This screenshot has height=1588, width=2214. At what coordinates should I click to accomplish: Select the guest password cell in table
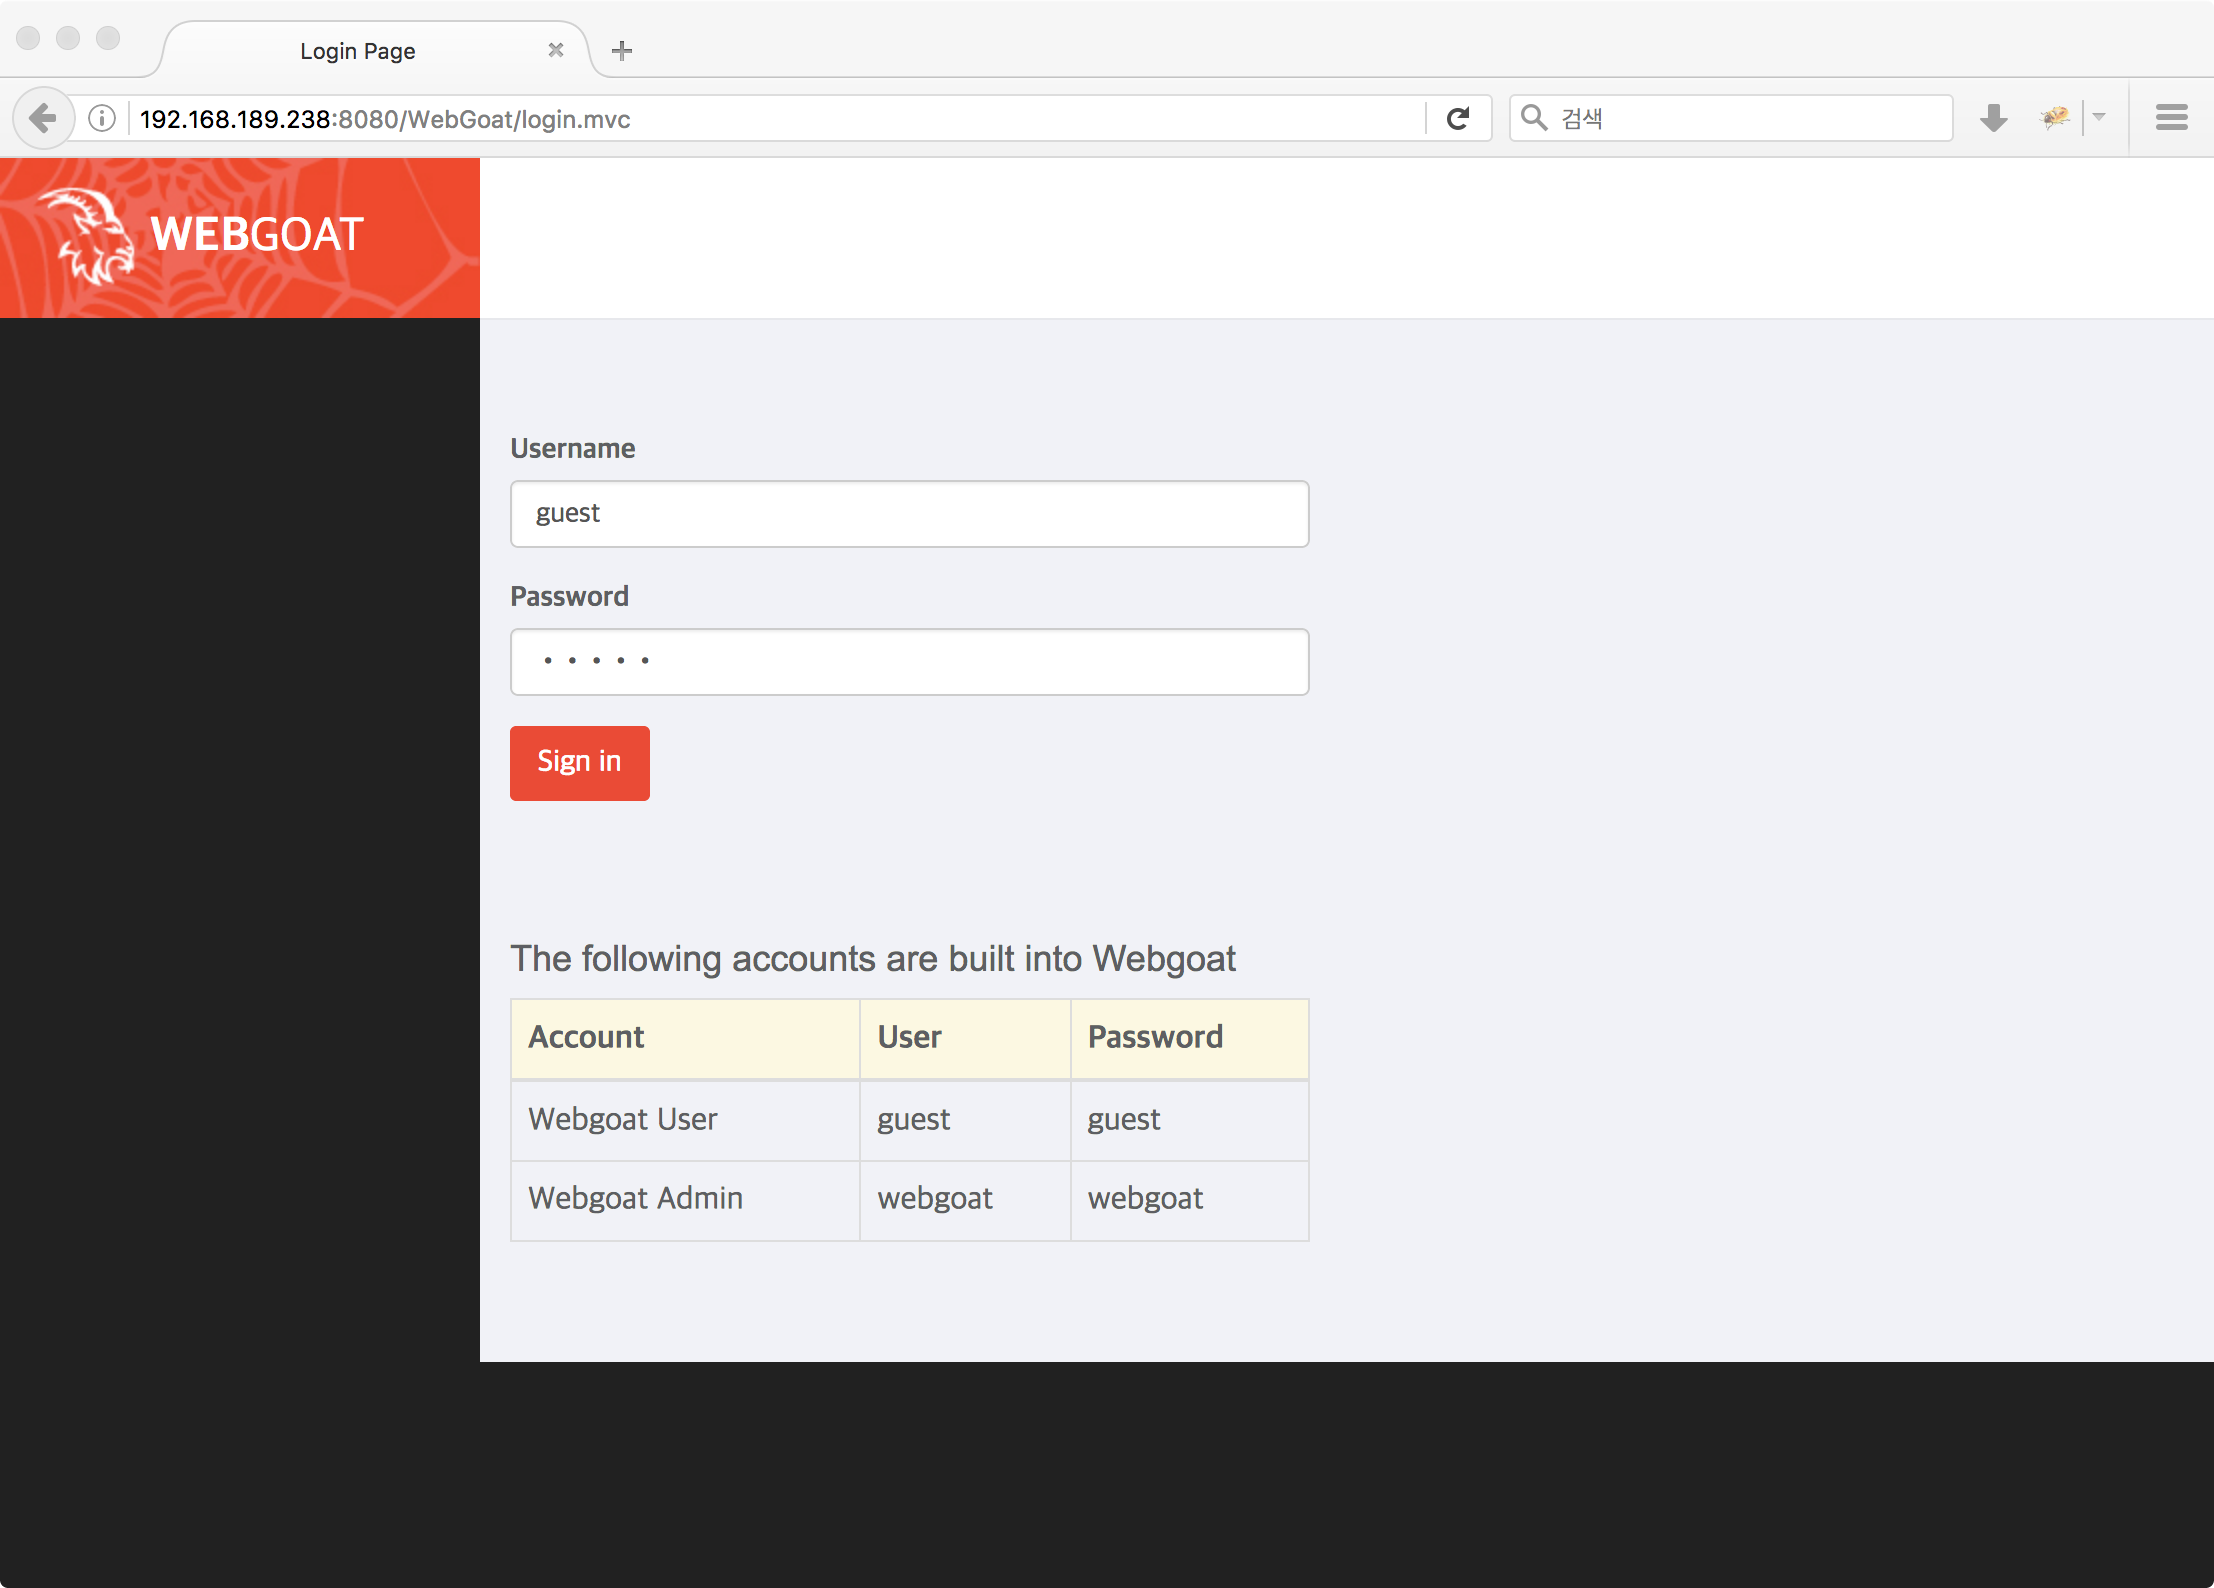click(x=1190, y=1120)
